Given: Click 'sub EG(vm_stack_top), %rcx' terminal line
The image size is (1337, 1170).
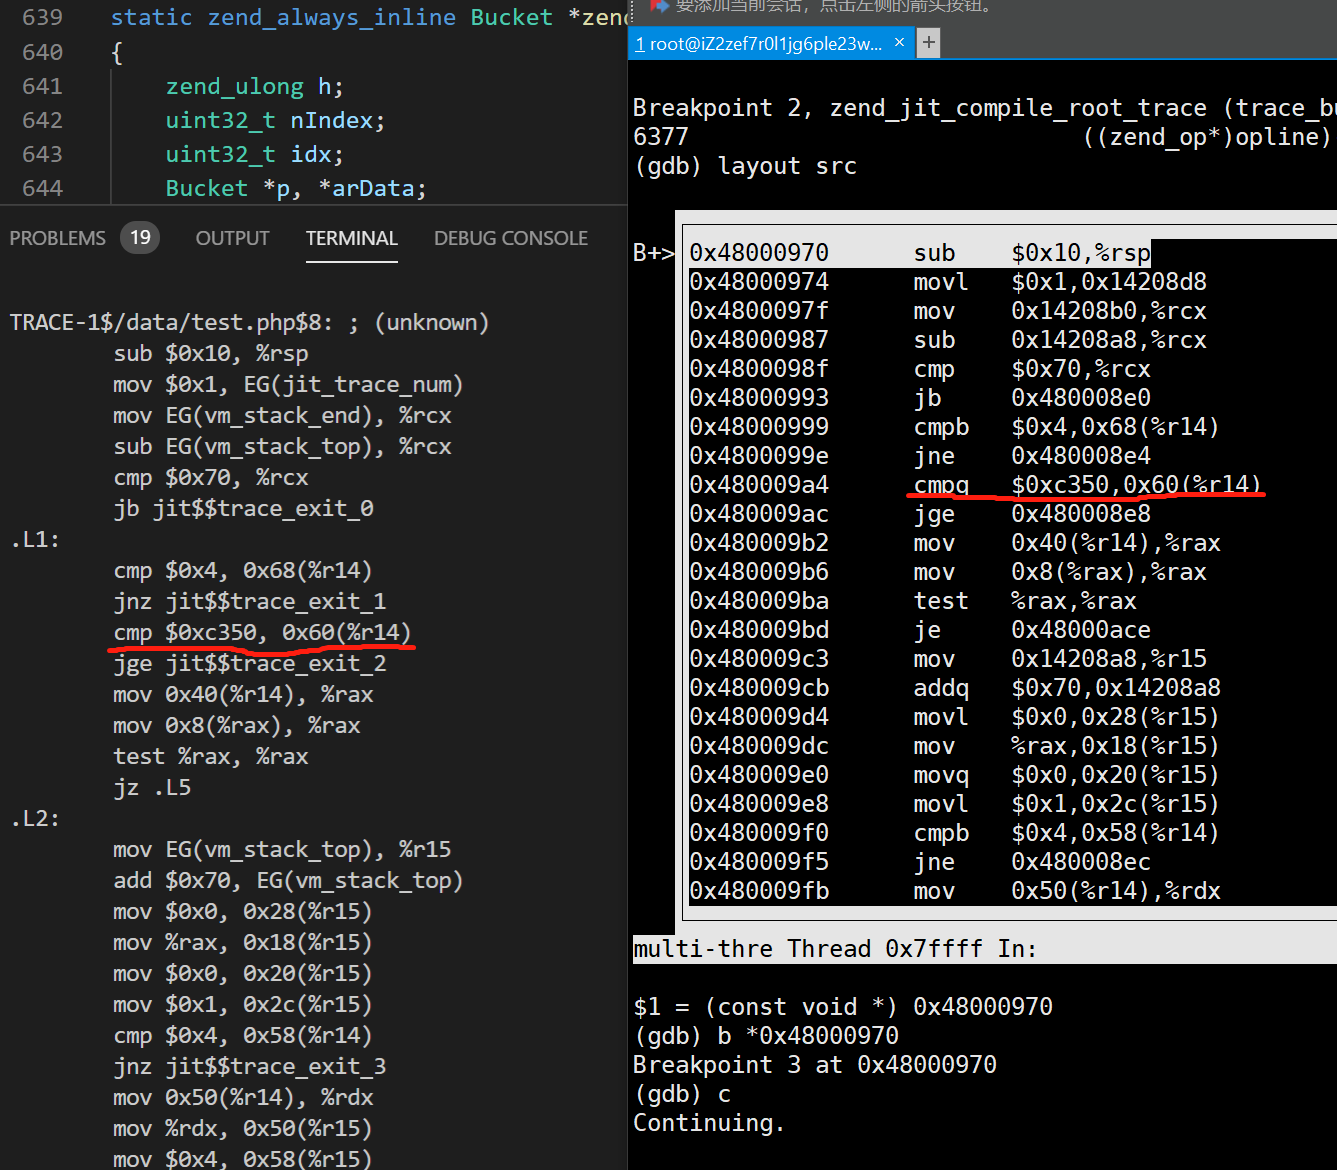Looking at the screenshot, I should pos(282,446).
